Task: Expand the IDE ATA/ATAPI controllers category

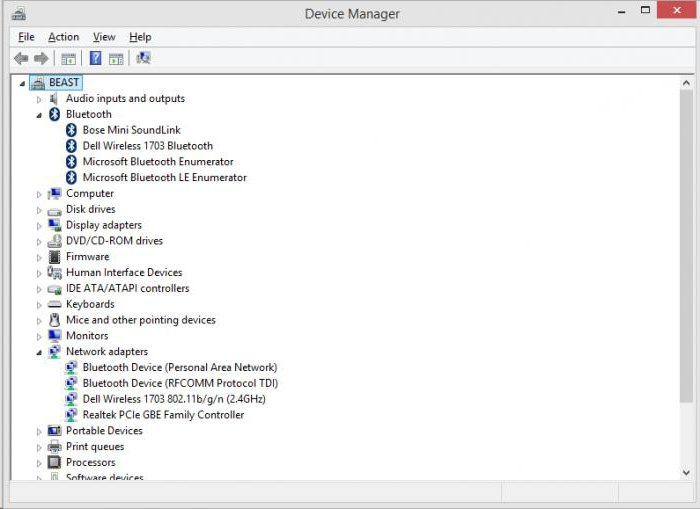Action: click(39, 289)
